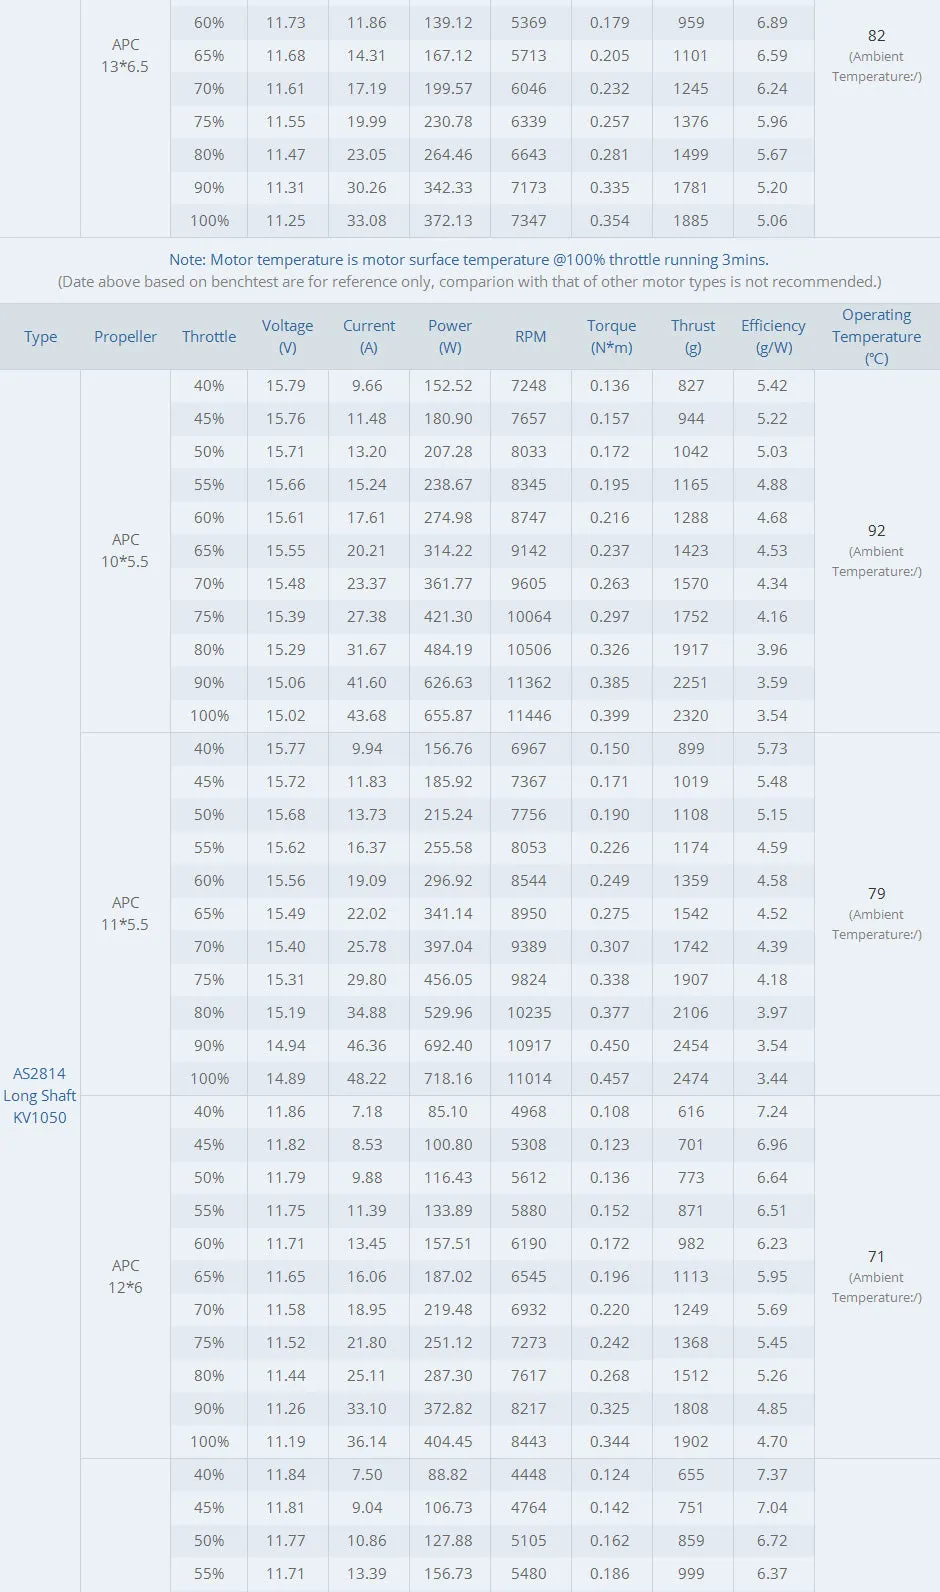Select efficiency value 7.37 cell
Image resolution: width=940 pixels, height=1592 pixels.
[x=772, y=1475]
